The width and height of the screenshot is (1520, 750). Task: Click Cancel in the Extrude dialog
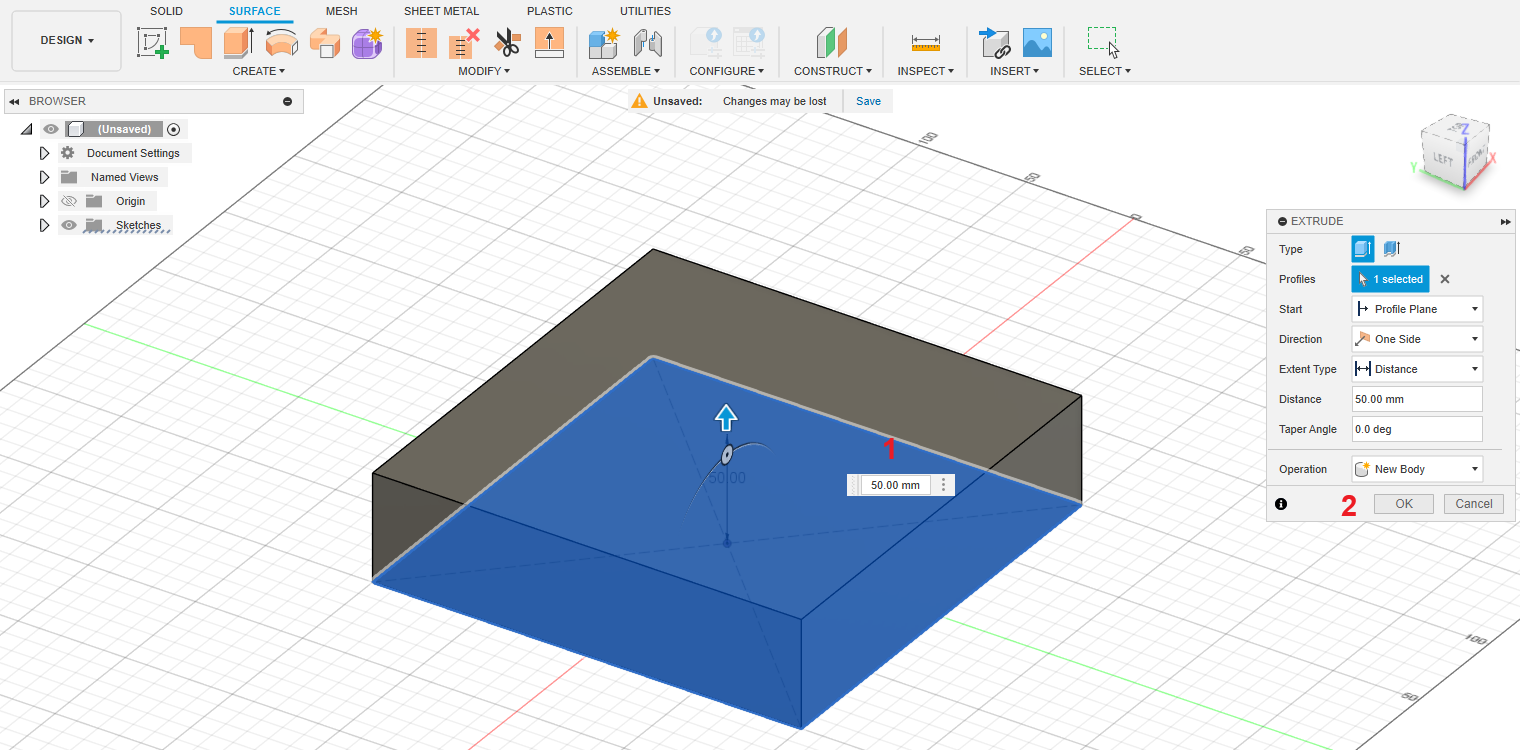(1474, 504)
